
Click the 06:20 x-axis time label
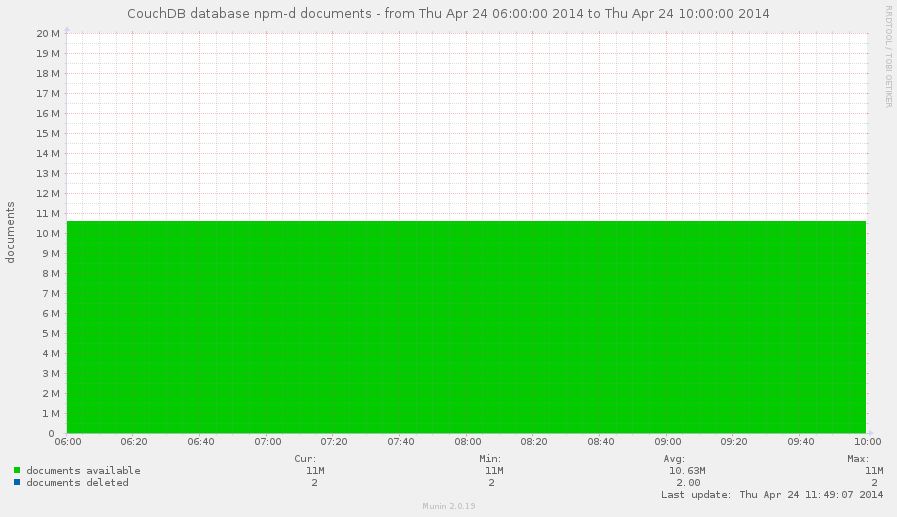134,442
